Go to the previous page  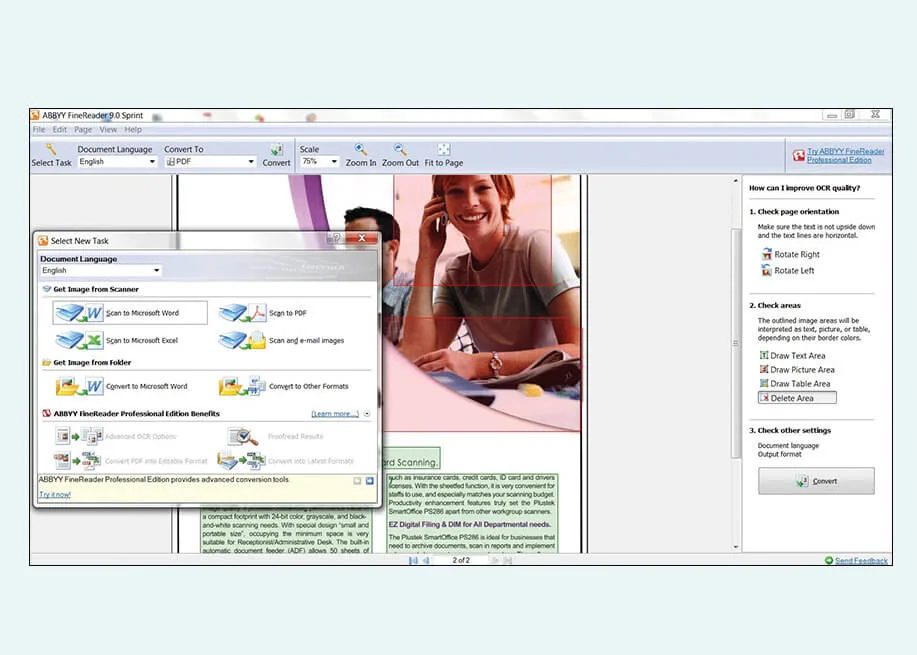pos(426,560)
